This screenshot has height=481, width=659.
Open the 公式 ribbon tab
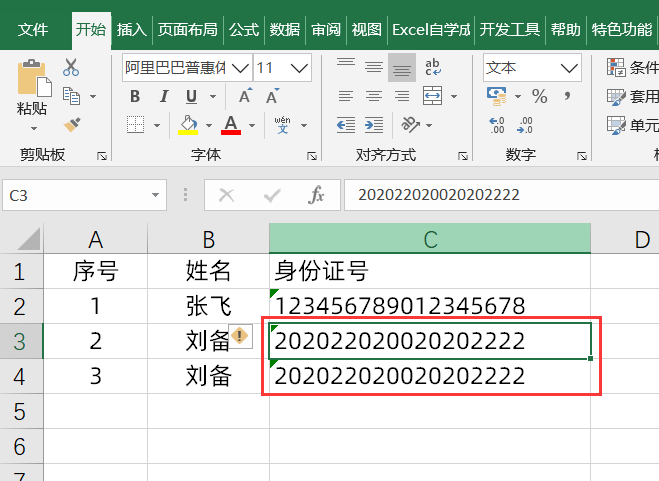[x=244, y=29]
